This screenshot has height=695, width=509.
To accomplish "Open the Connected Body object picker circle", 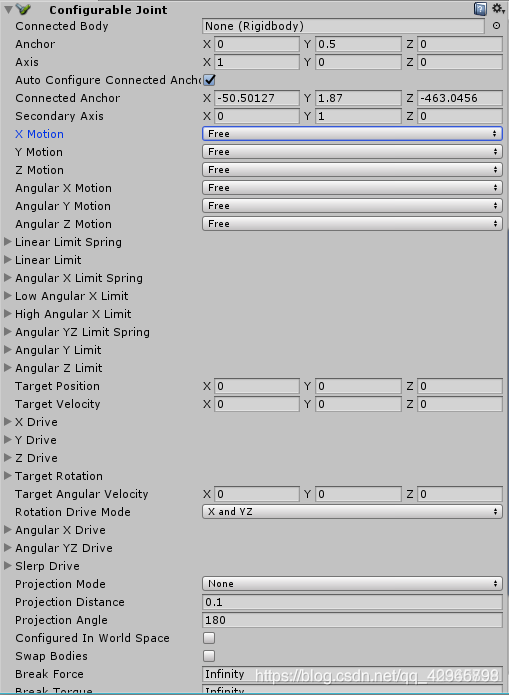I will point(497,26).
